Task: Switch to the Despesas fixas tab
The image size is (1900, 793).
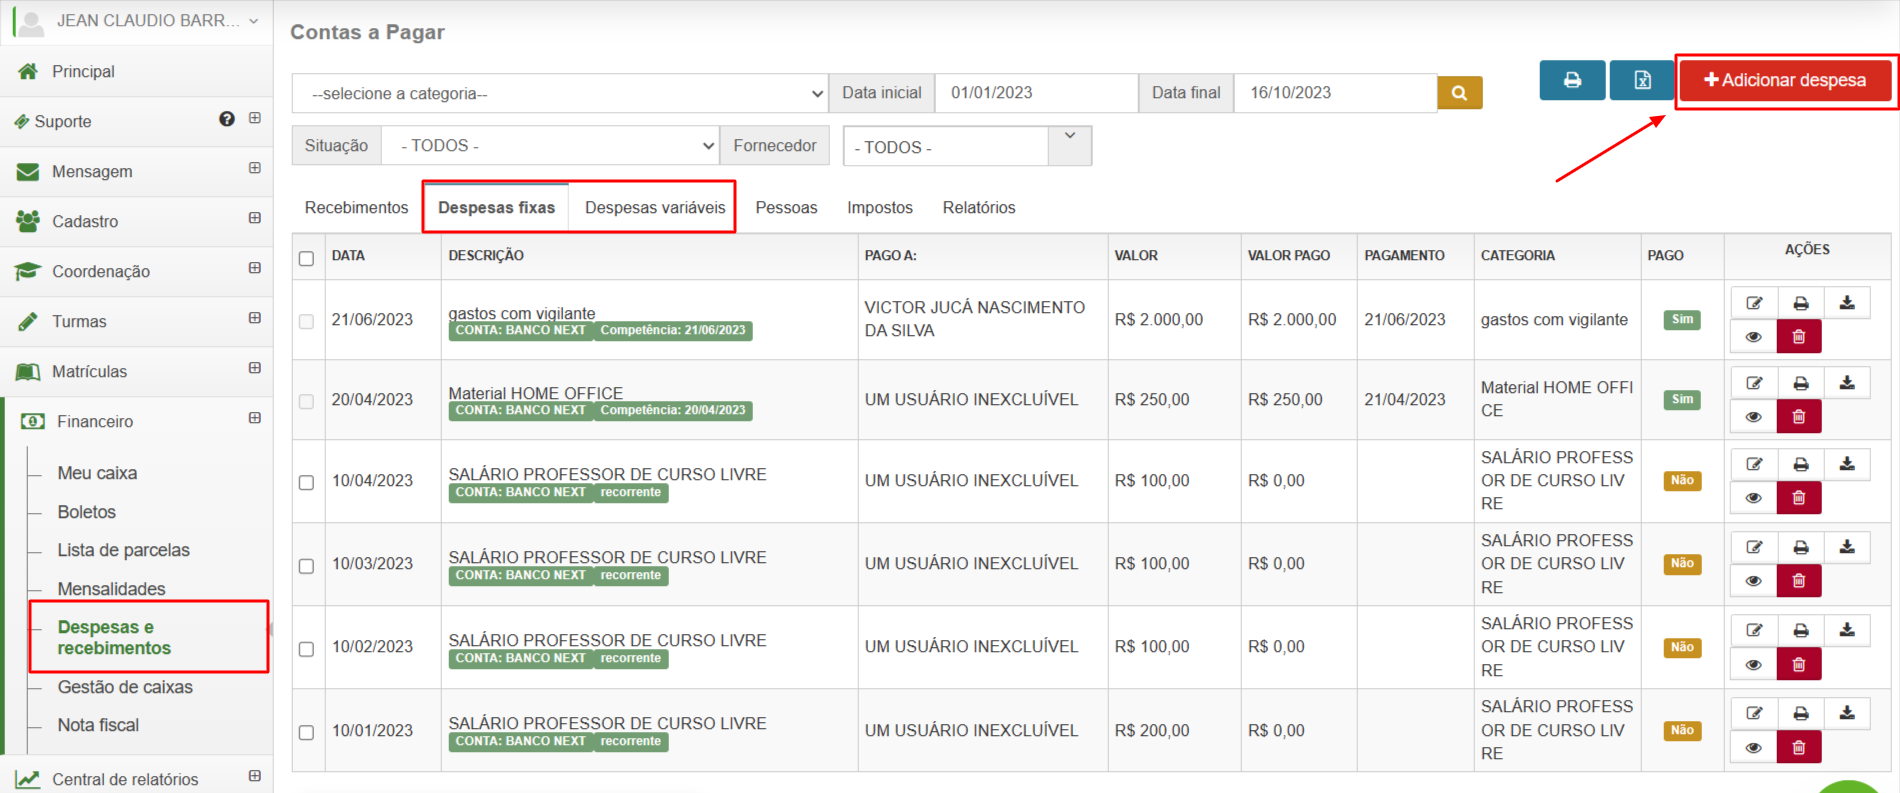Action: [496, 207]
